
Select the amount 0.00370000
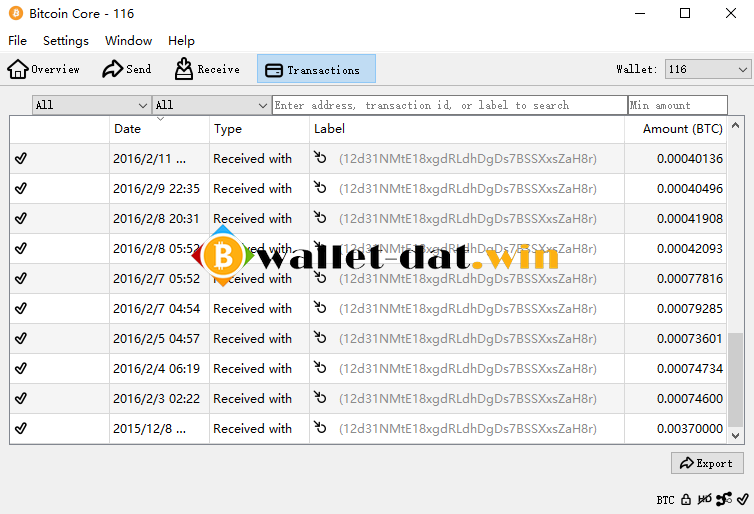[x=690, y=428]
